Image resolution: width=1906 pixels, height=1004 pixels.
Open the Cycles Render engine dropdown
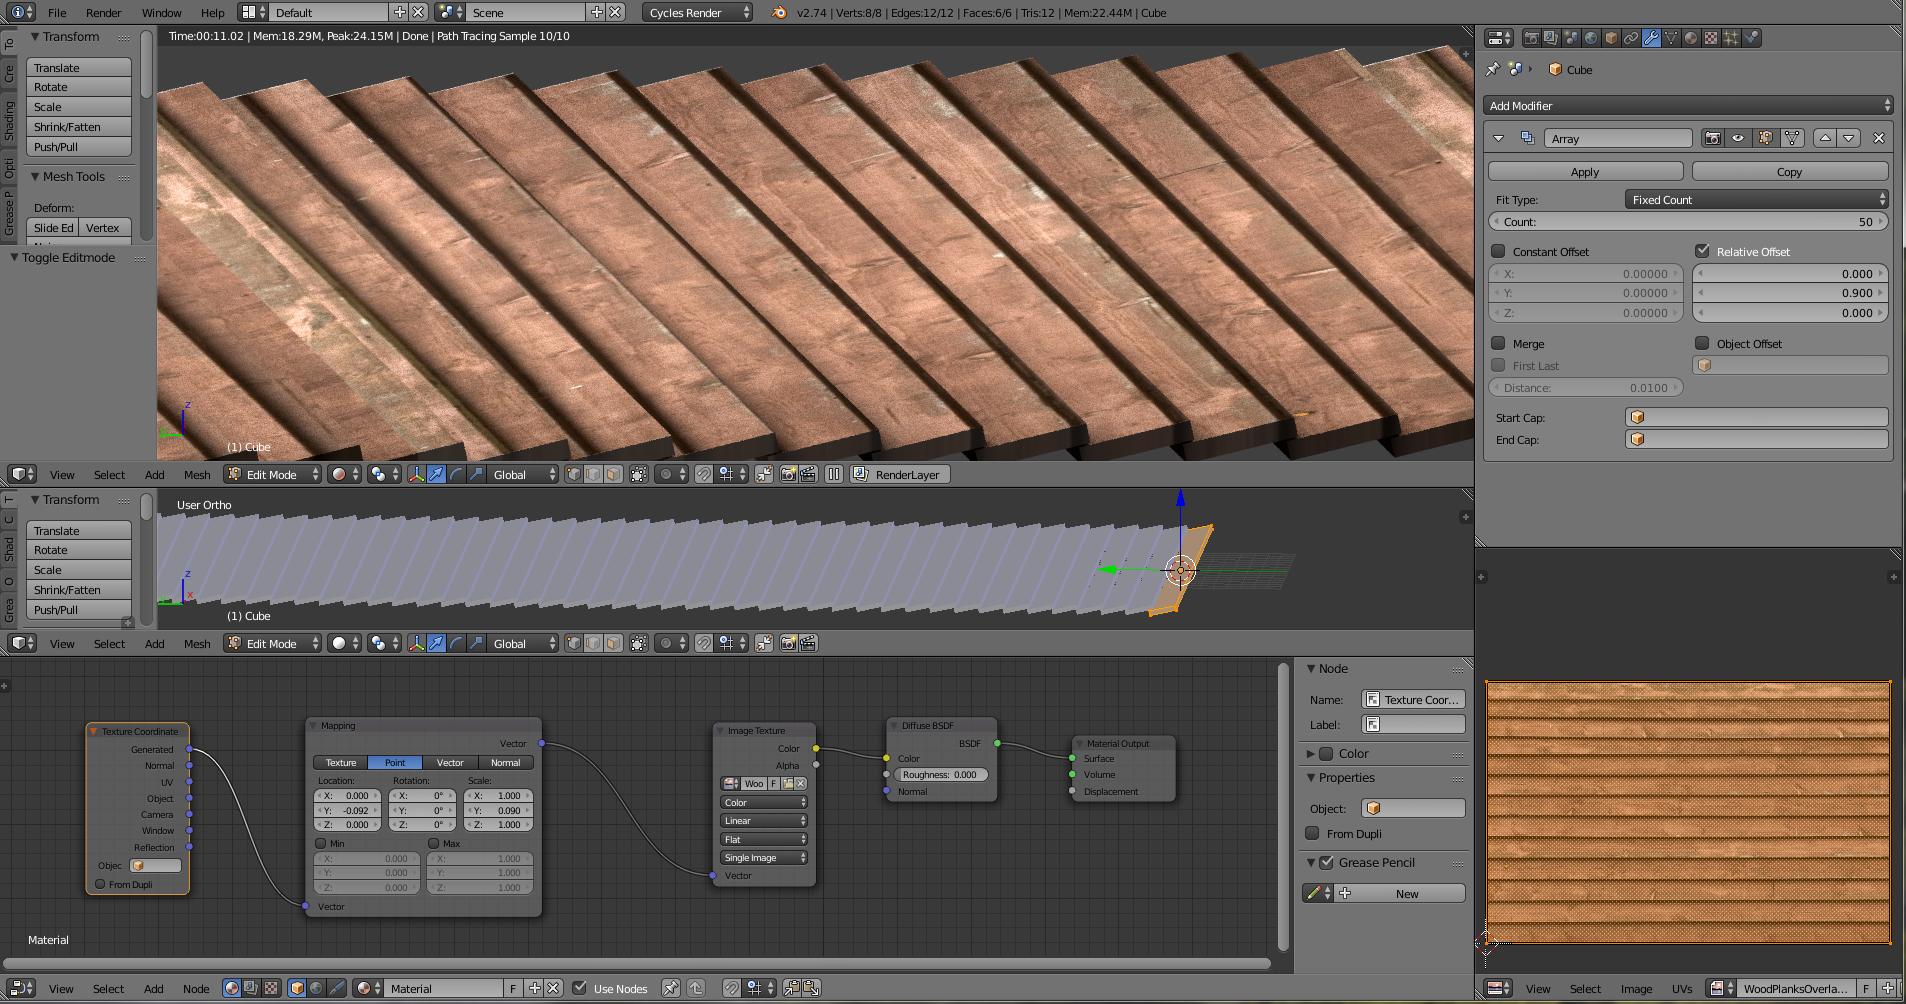pos(697,13)
